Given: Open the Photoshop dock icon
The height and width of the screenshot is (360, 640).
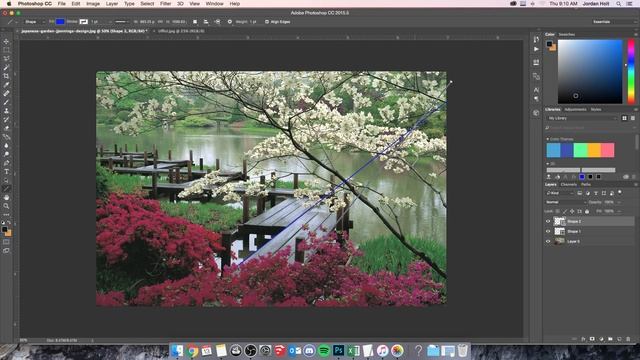Looking at the screenshot, I should click(x=338, y=350).
